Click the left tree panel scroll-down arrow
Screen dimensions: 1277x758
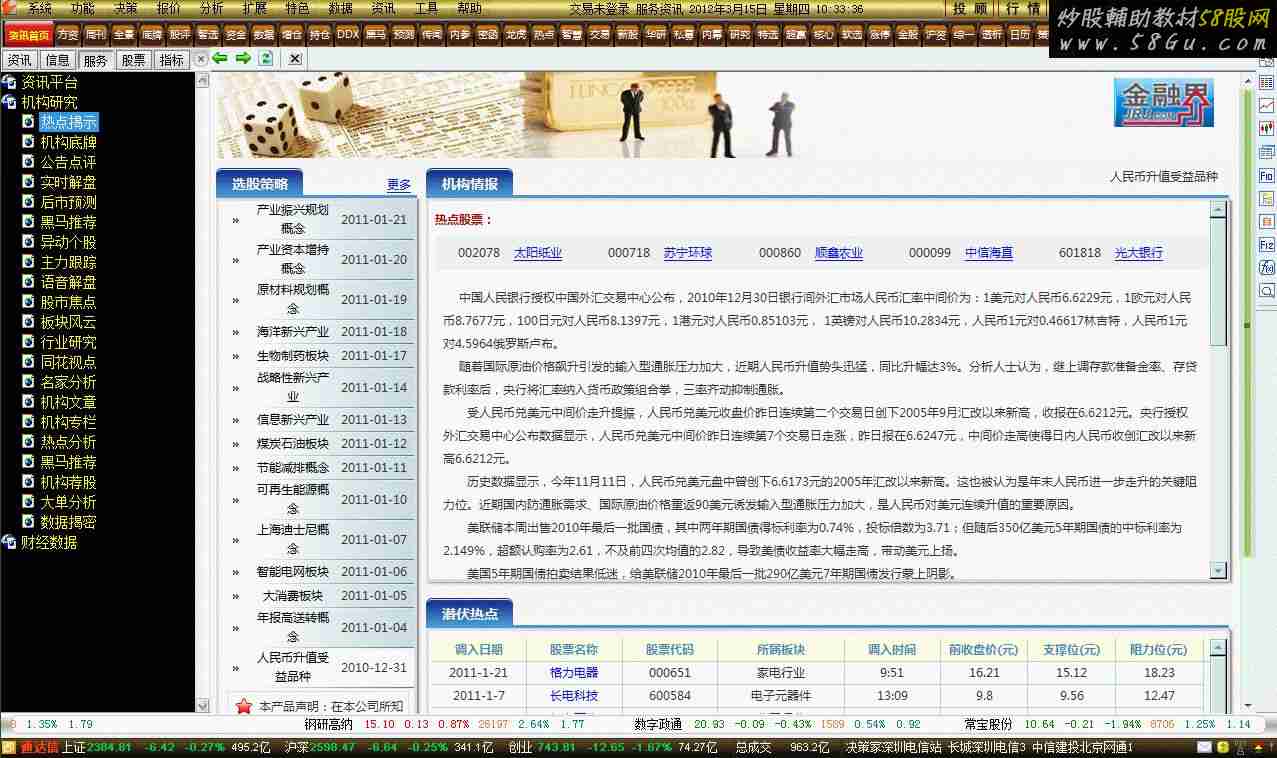pos(203,705)
